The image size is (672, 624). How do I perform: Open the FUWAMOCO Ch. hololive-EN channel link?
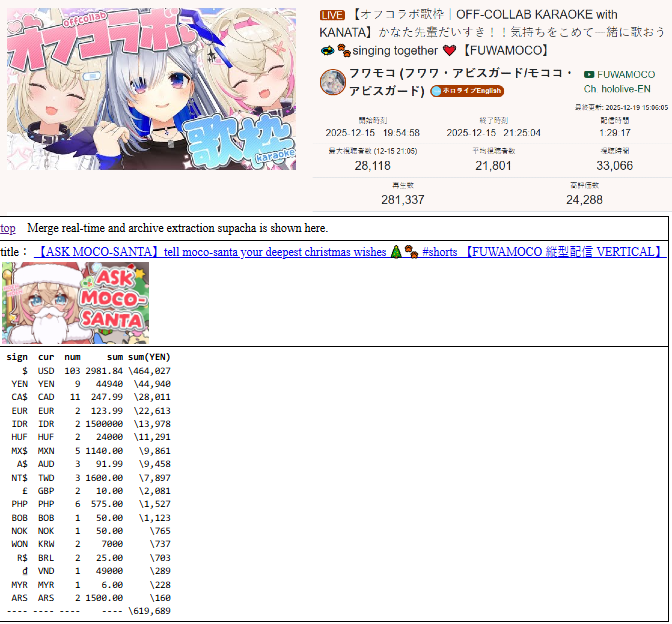619,81
